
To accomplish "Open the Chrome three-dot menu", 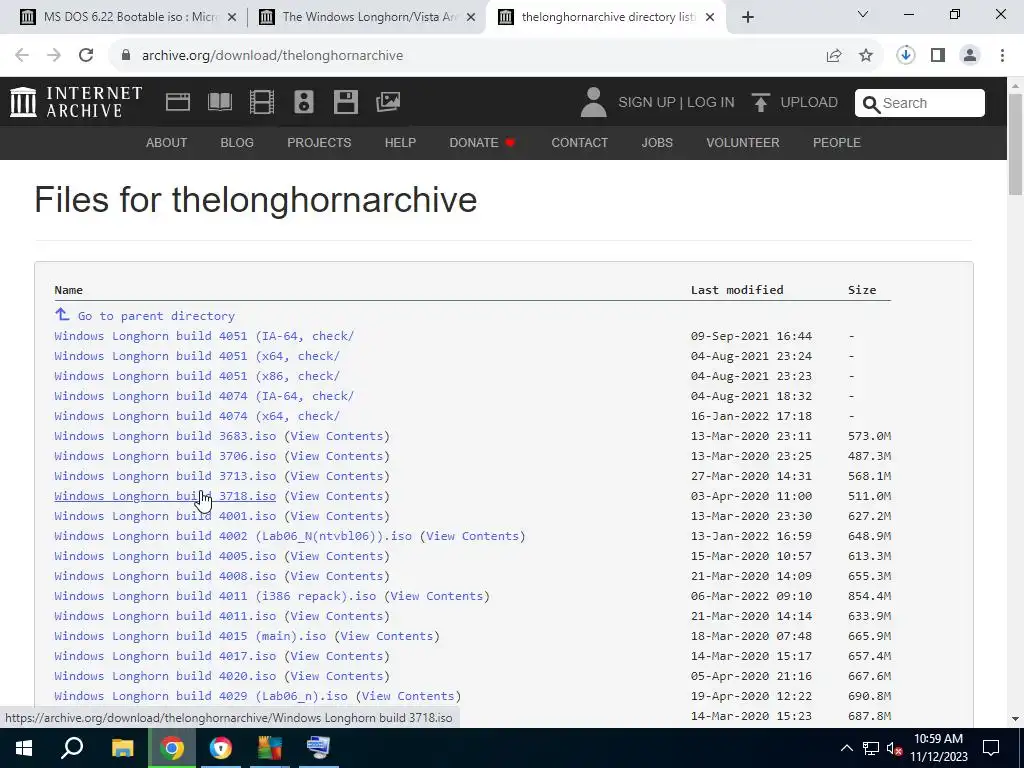I will (1002, 56).
